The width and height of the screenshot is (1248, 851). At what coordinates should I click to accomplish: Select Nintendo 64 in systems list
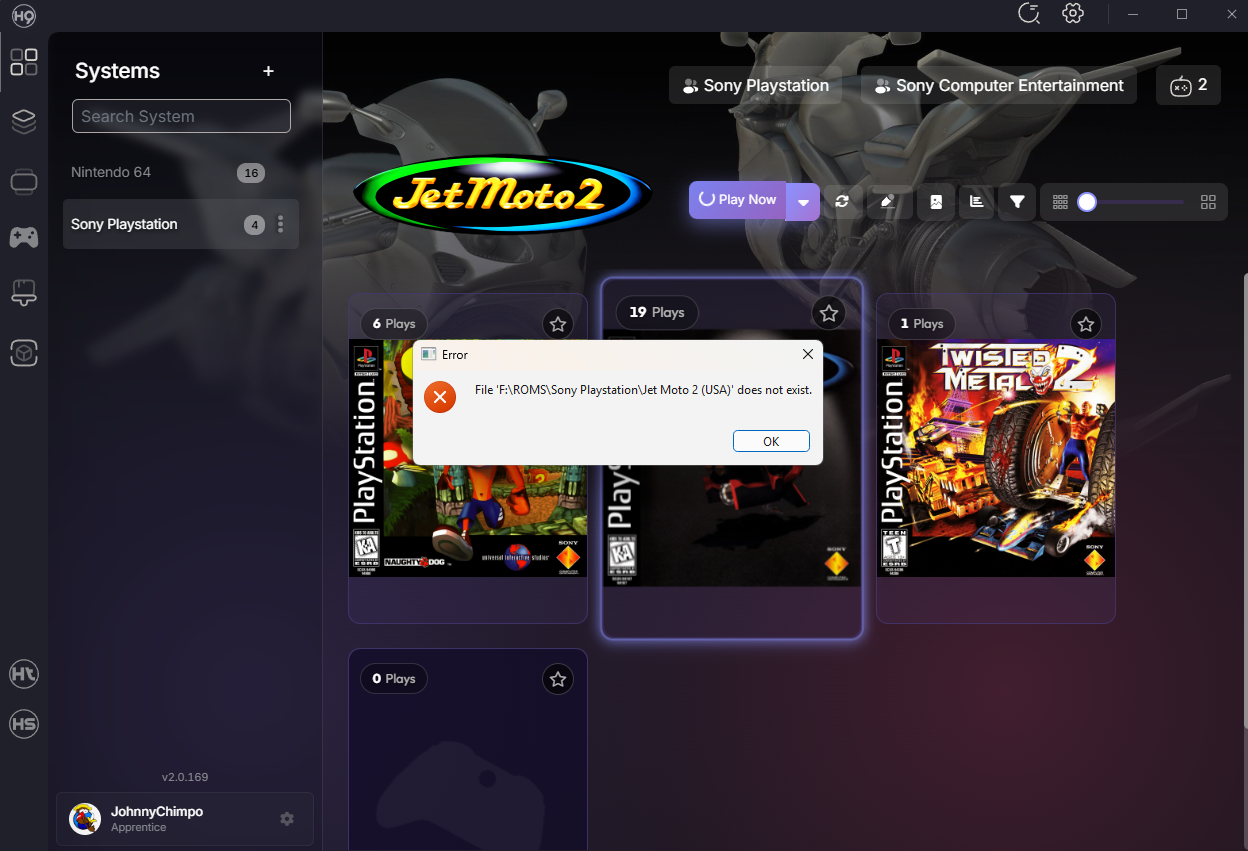point(112,172)
